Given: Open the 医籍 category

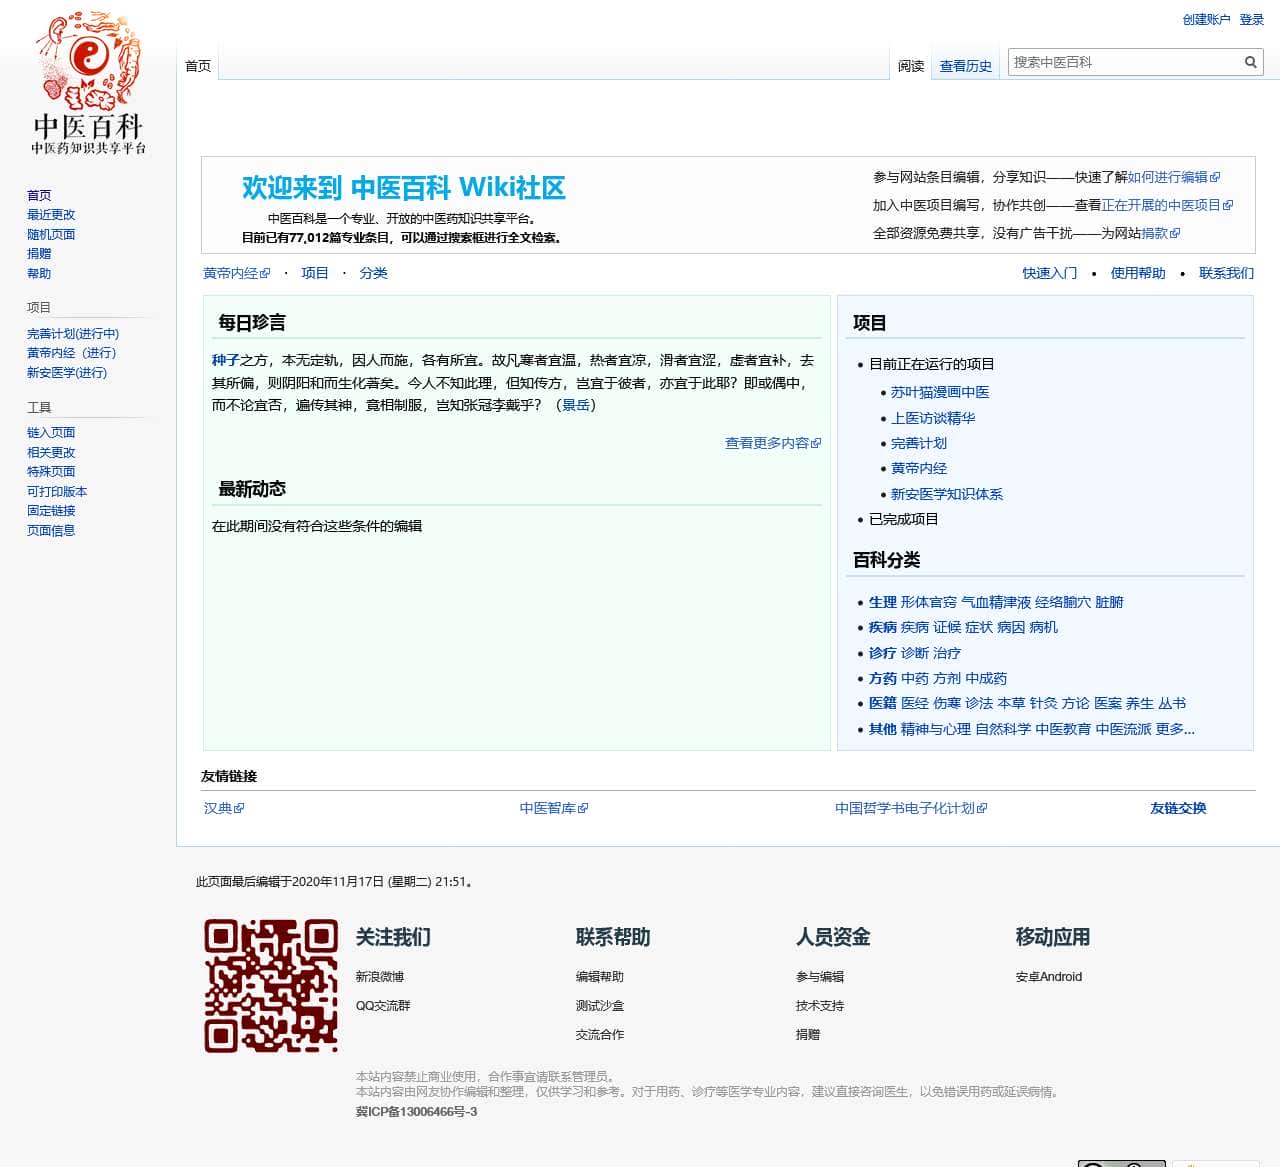Looking at the screenshot, I should pos(883,703).
